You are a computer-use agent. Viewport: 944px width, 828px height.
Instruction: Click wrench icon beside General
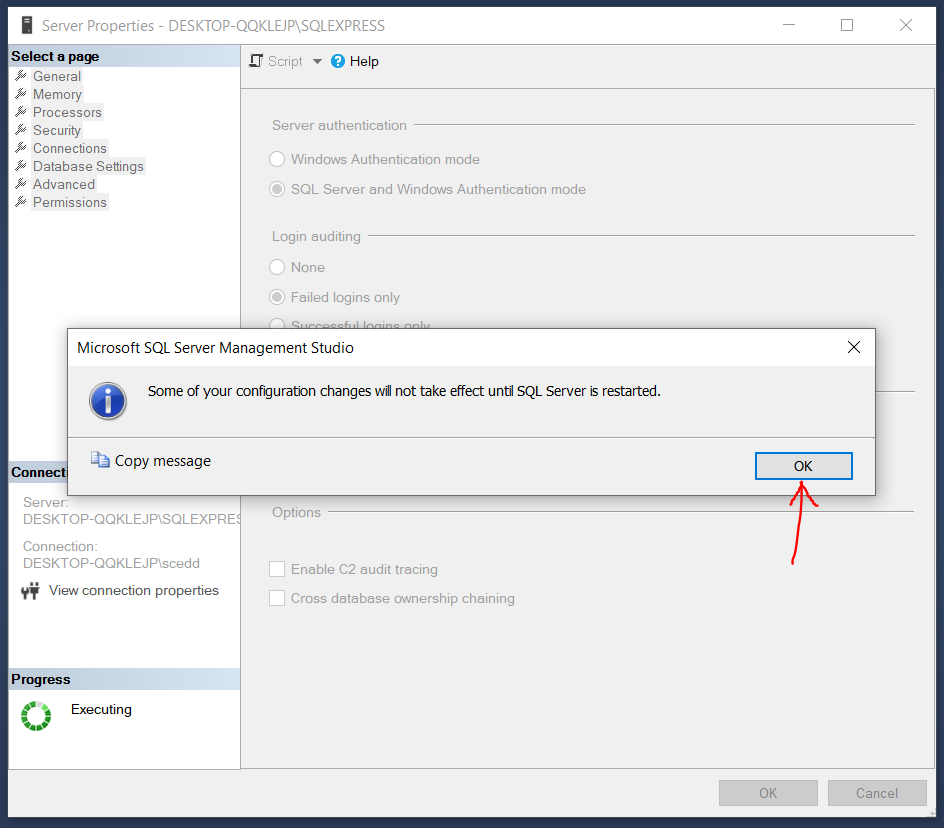coord(20,76)
